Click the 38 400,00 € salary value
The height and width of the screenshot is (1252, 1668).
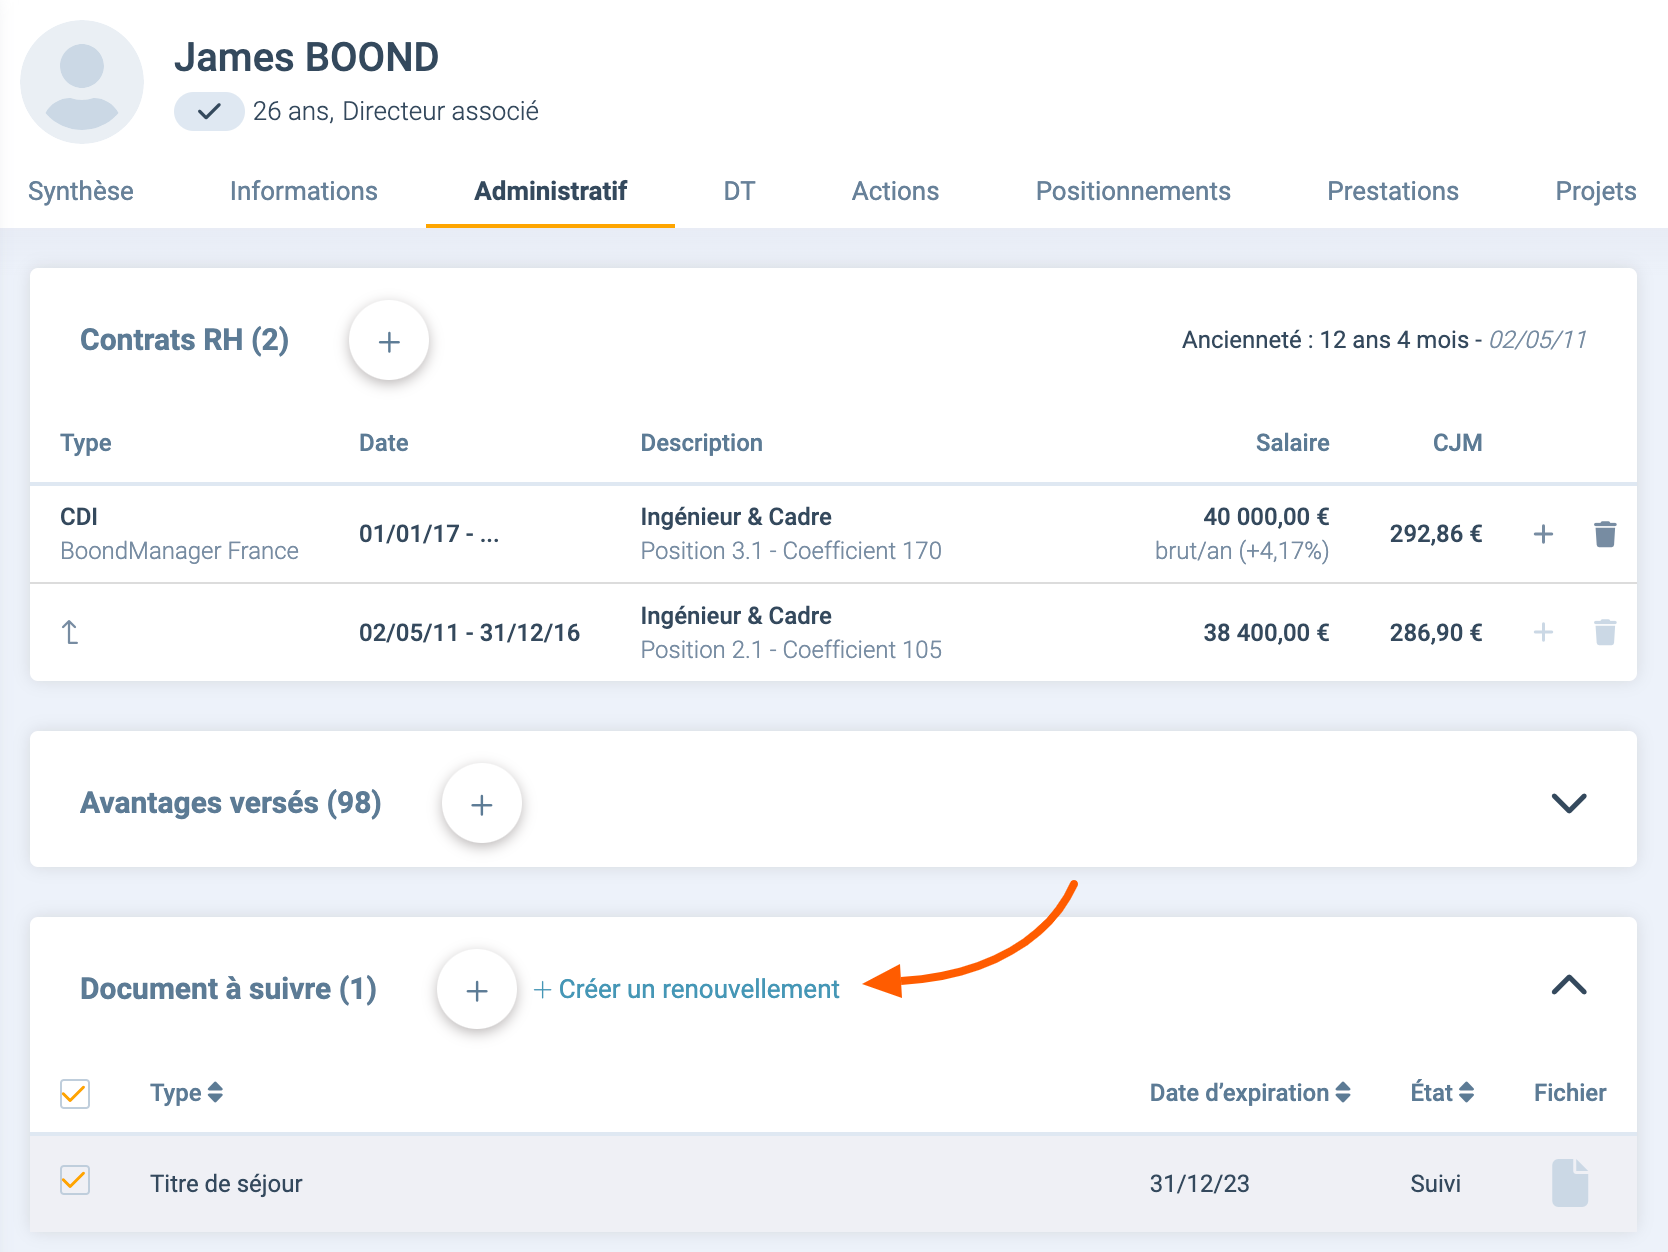tap(1266, 633)
